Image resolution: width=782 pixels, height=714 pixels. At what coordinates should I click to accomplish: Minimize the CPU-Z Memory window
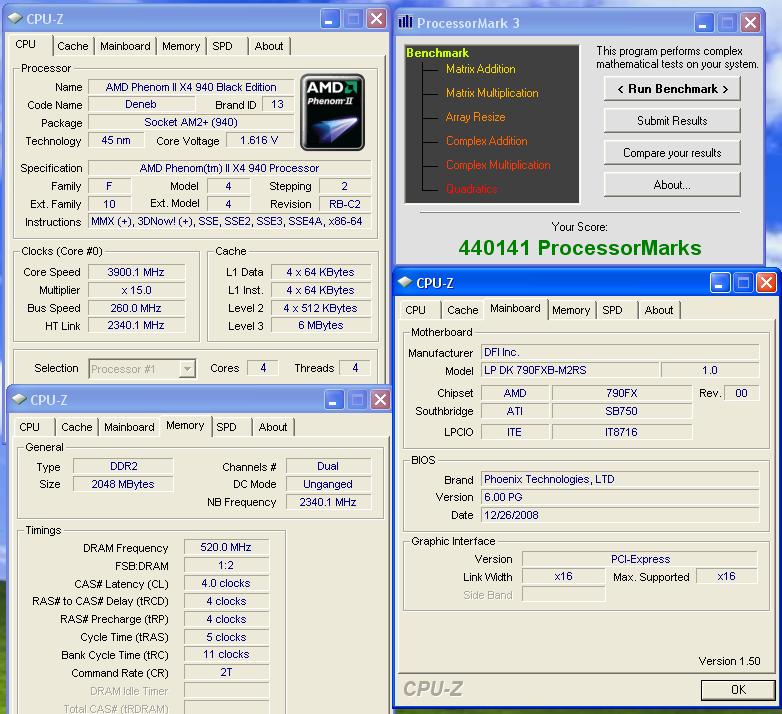[333, 399]
